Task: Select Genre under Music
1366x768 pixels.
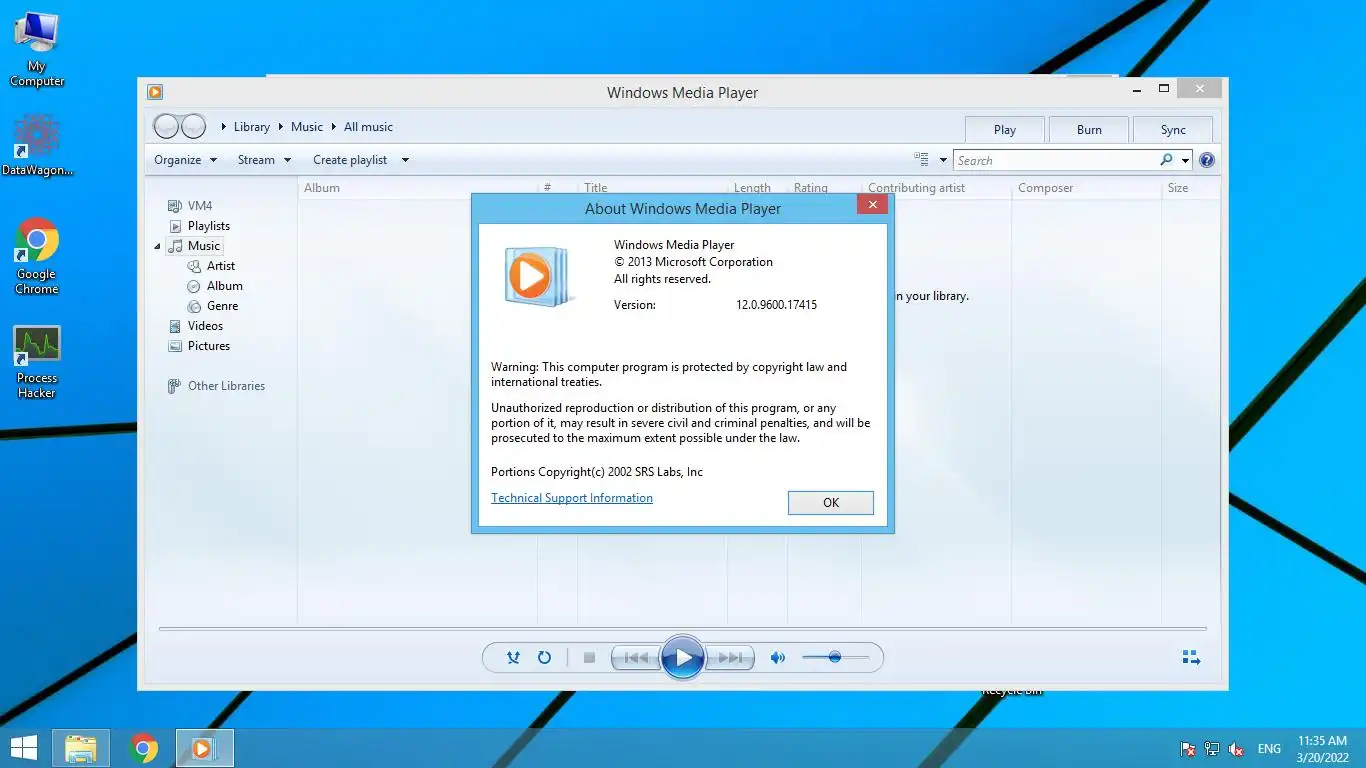Action: [222, 306]
